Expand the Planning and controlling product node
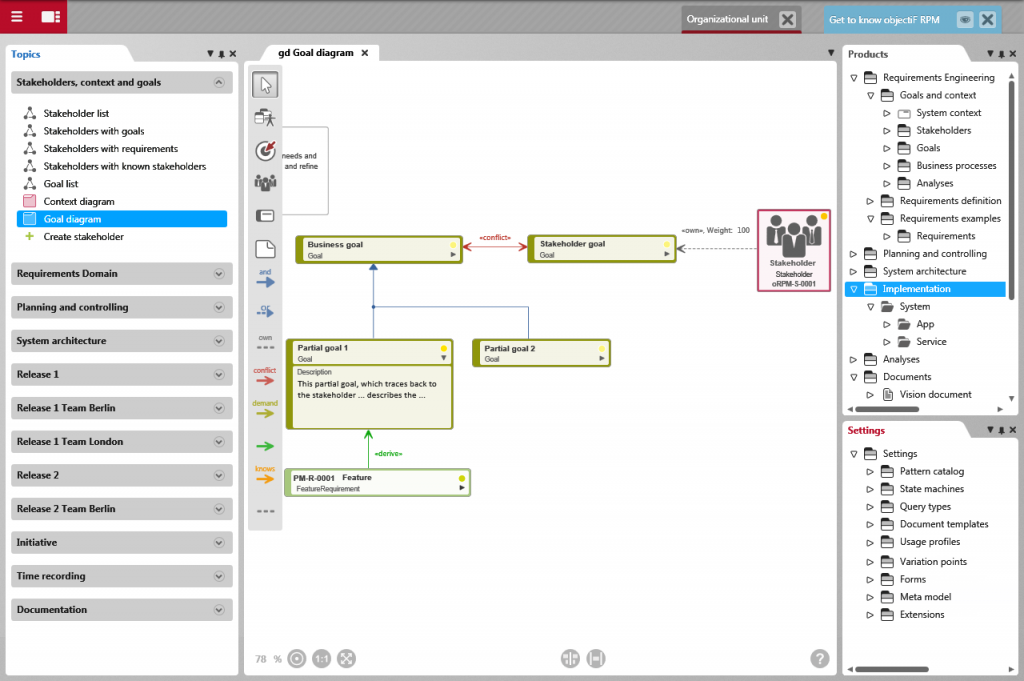The width and height of the screenshot is (1024, 681). coord(854,253)
